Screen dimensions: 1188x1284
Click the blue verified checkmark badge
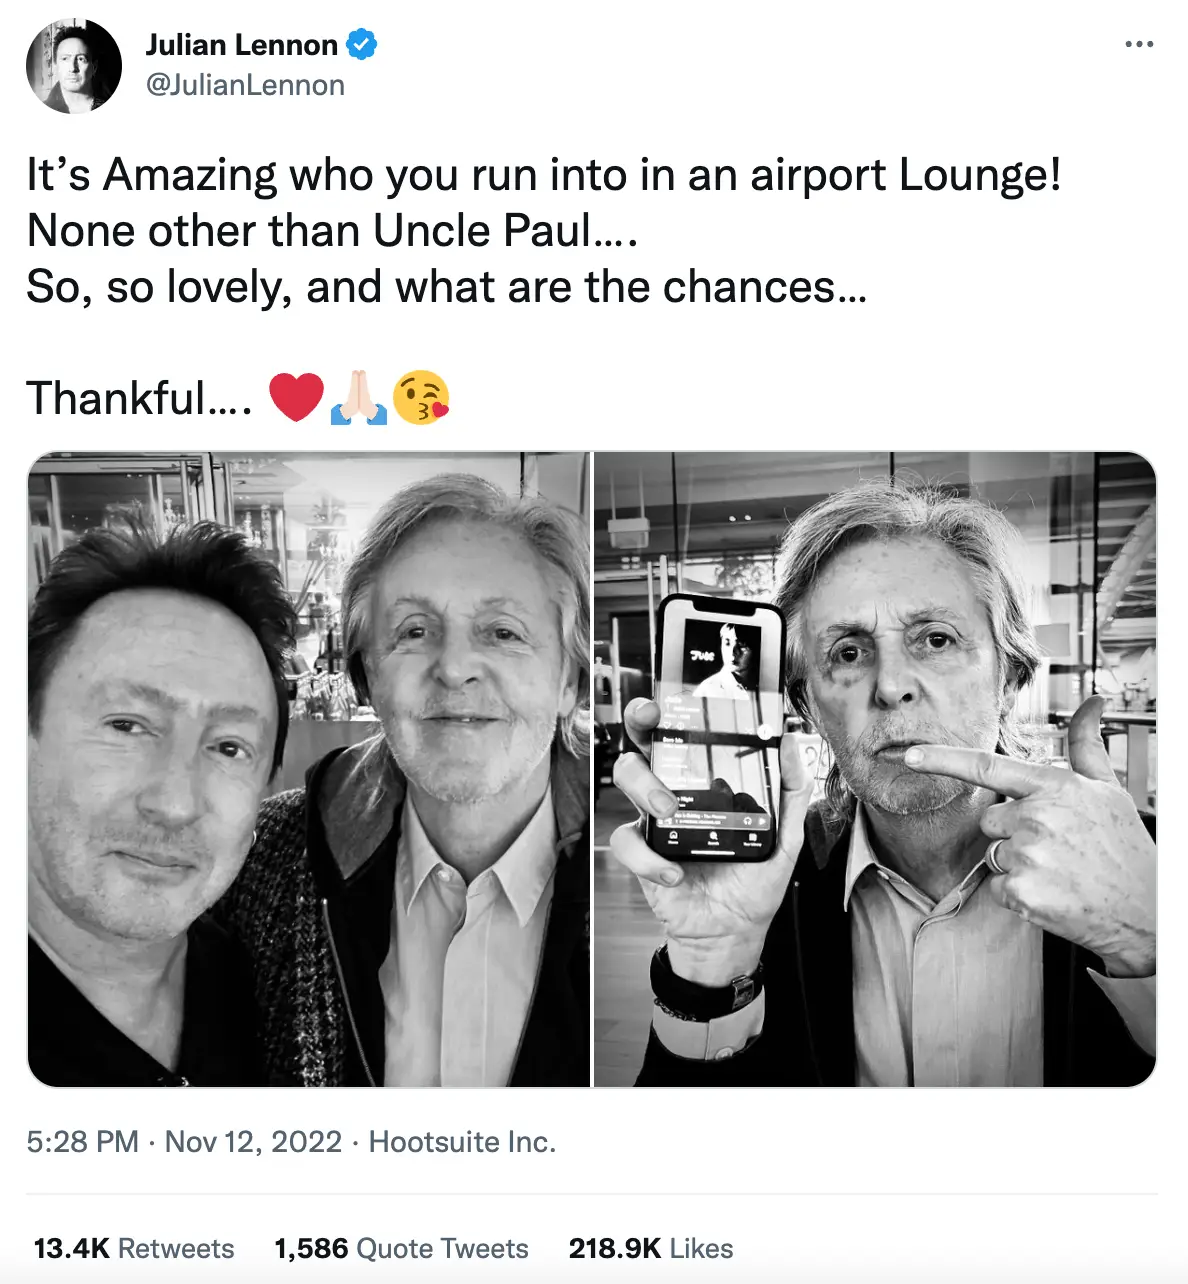361,44
